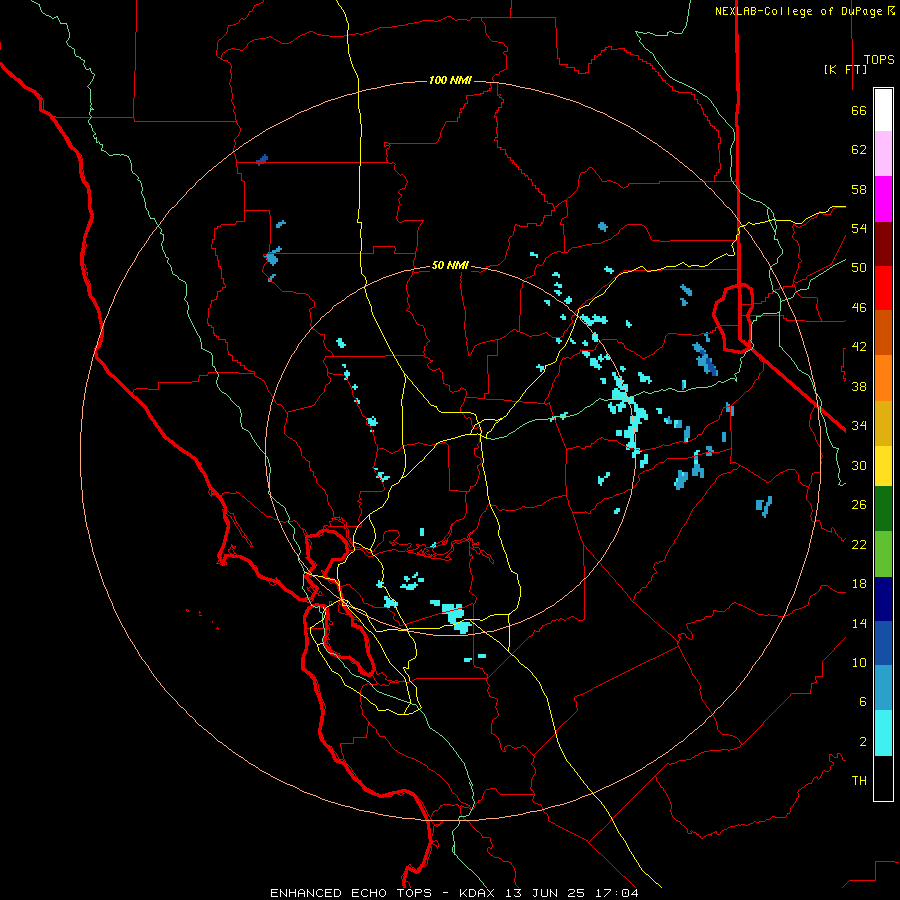Click the NEXLAB-College of DuPage title
Viewport: 900px width, 900px height.
(x=804, y=11)
